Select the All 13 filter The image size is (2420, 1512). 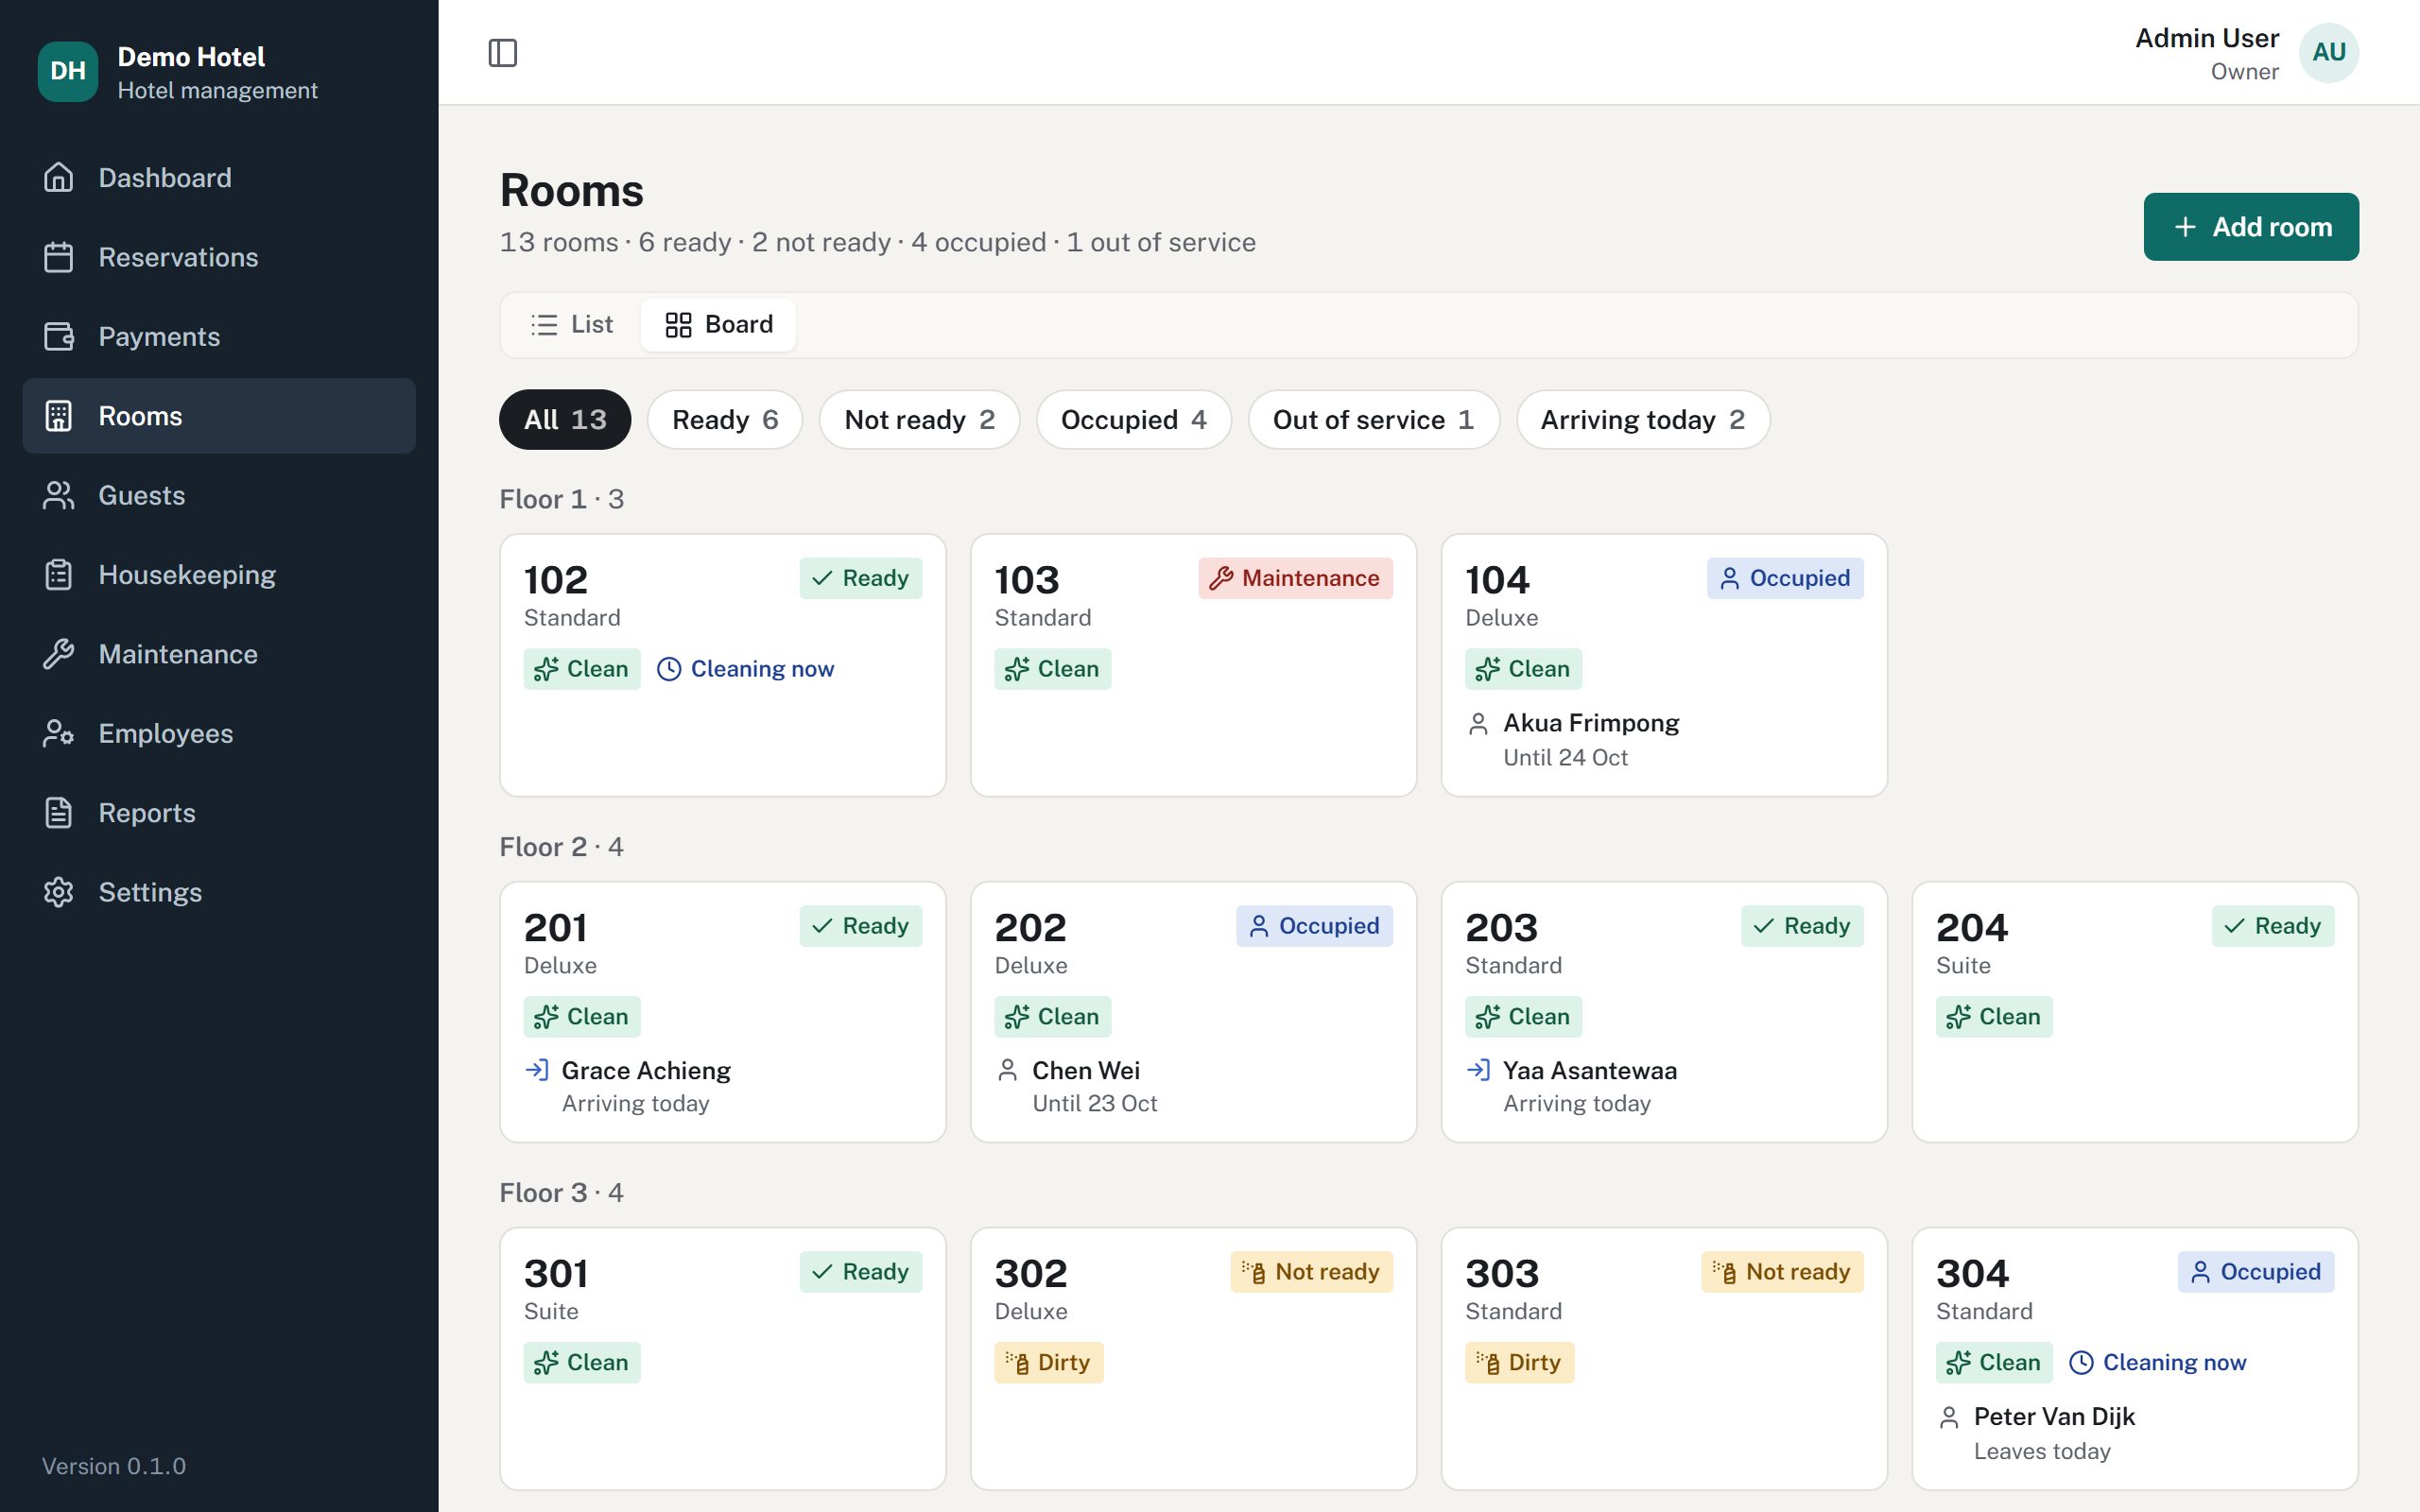[565, 419]
